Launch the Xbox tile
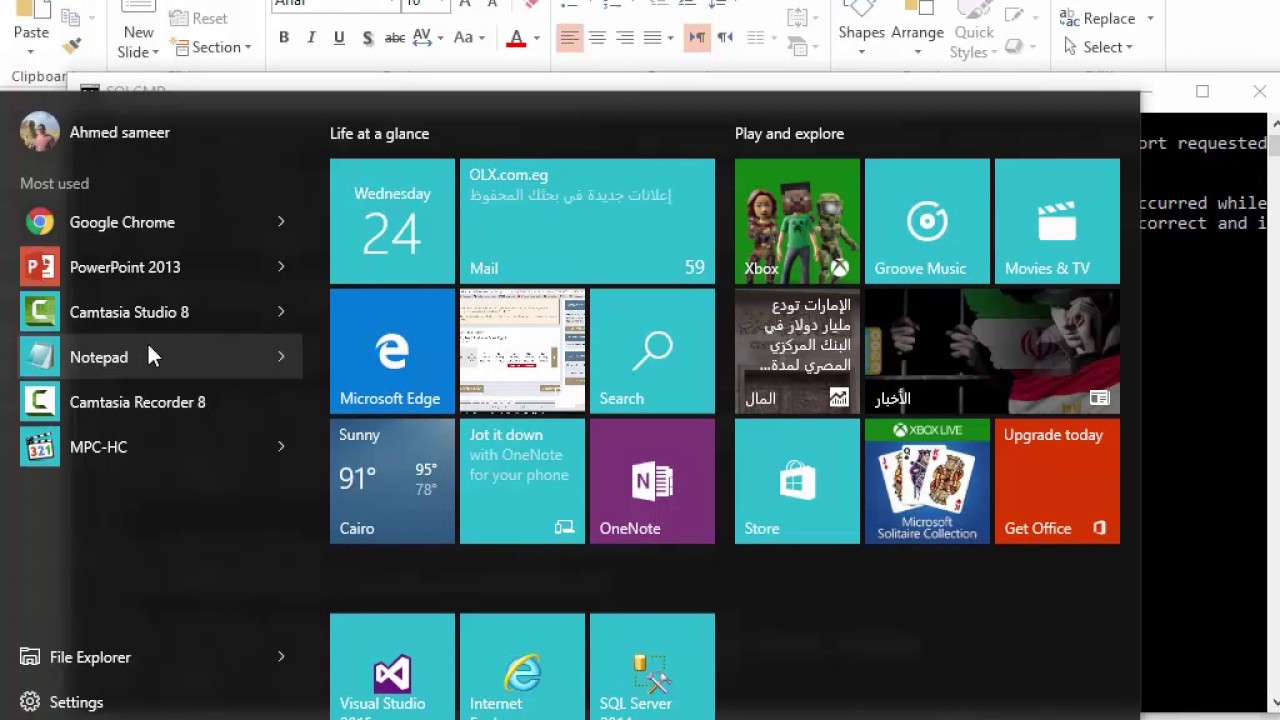This screenshot has width=1280, height=720. 797,221
